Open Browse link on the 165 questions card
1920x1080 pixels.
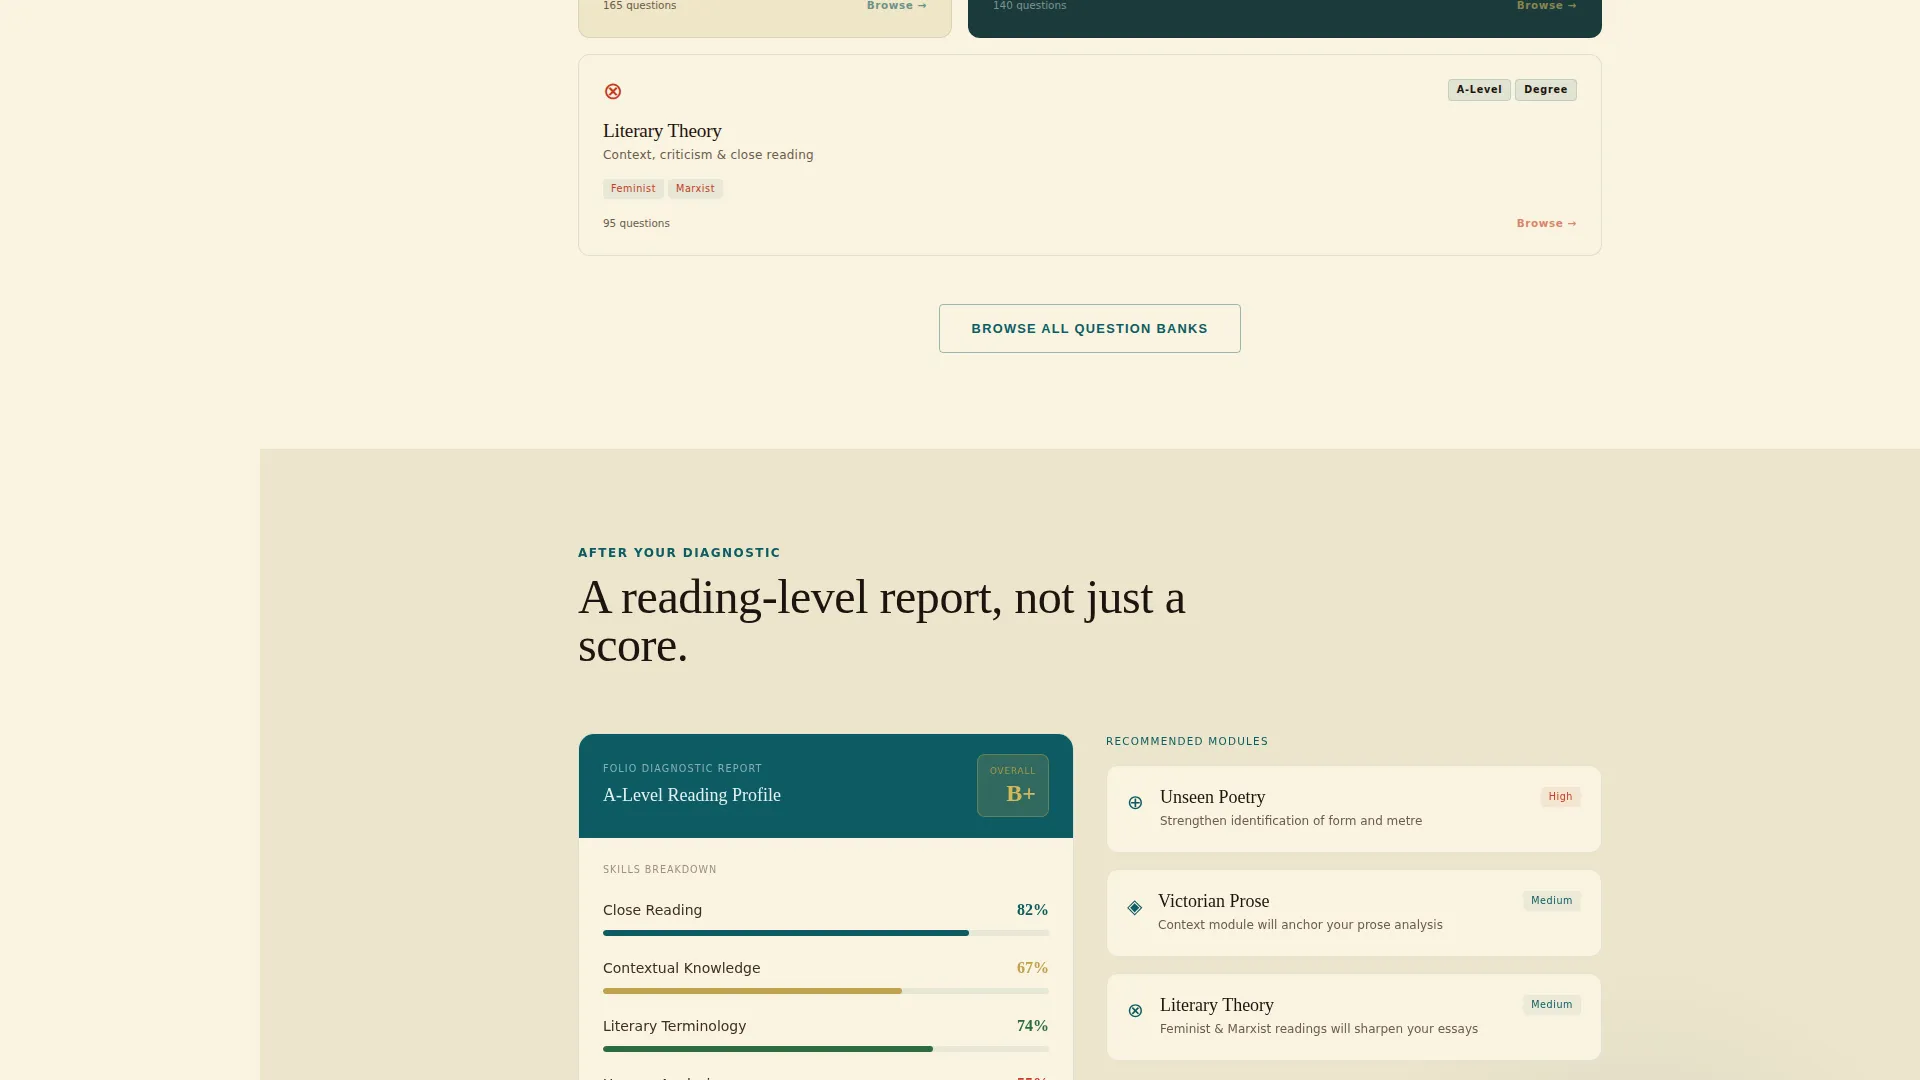(x=896, y=6)
